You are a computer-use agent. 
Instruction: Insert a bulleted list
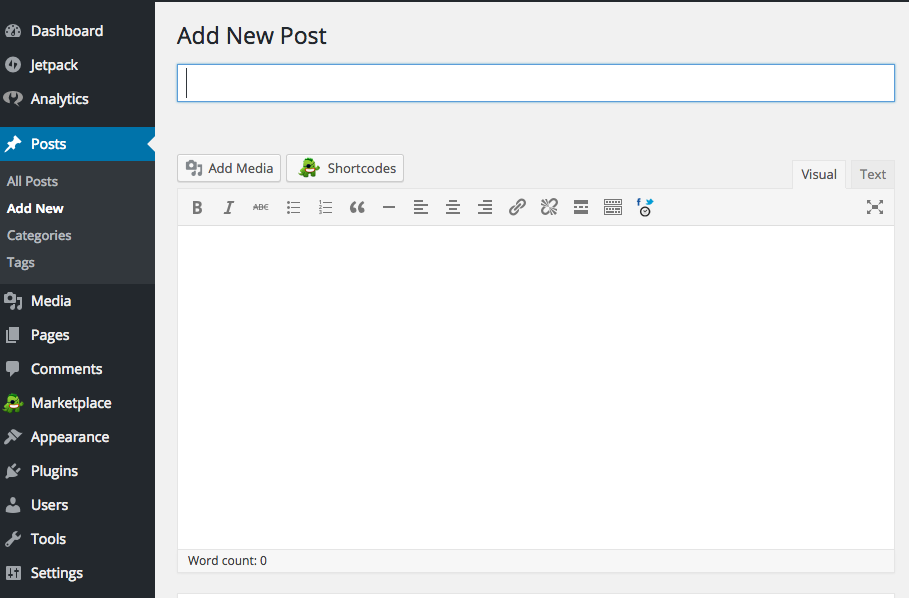pos(293,207)
